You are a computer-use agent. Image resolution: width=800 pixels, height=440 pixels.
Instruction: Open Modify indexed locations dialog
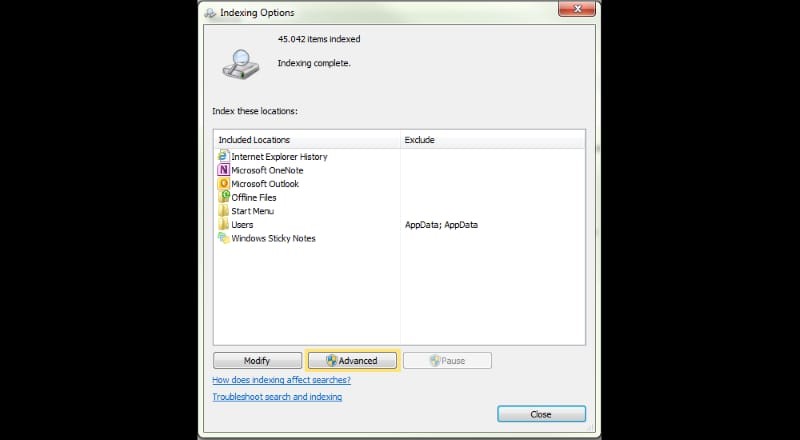(x=257, y=360)
